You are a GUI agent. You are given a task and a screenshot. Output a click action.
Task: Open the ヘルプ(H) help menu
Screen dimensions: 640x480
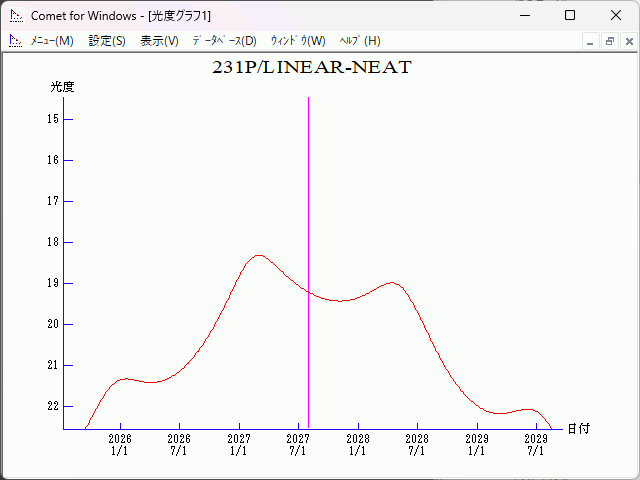tap(360, 41)
